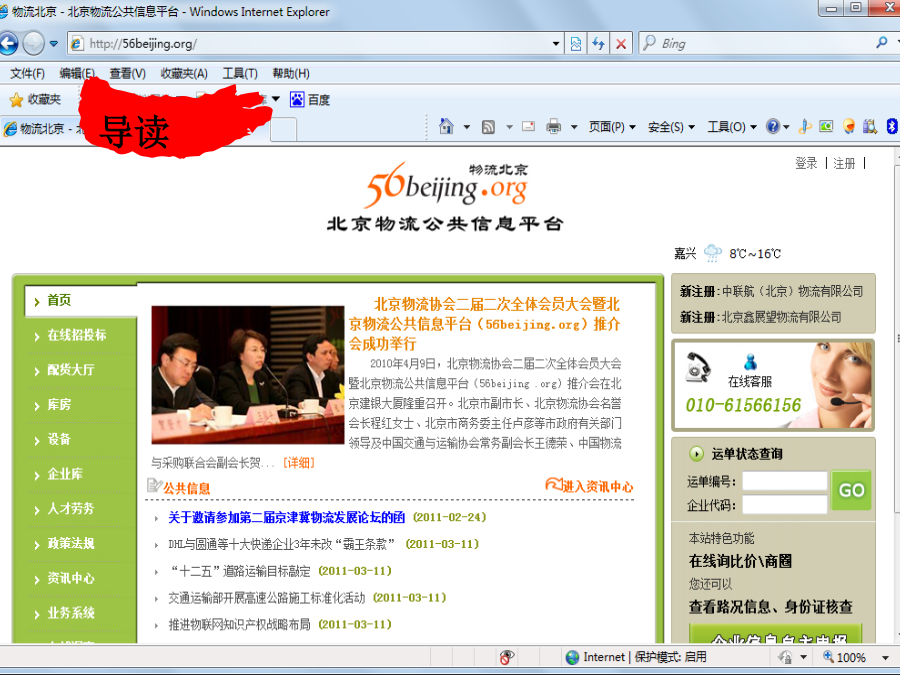The height and width of the screenshot is (675, 900).
Task: Open 配货大厅 in the sidebar
Action: (x=71, y=370)
